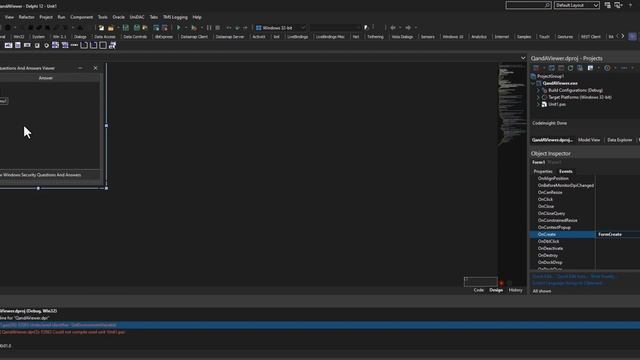This screenshot has height=360, width=640.
Task: Open the Help menu
Action: pos(197,17)
